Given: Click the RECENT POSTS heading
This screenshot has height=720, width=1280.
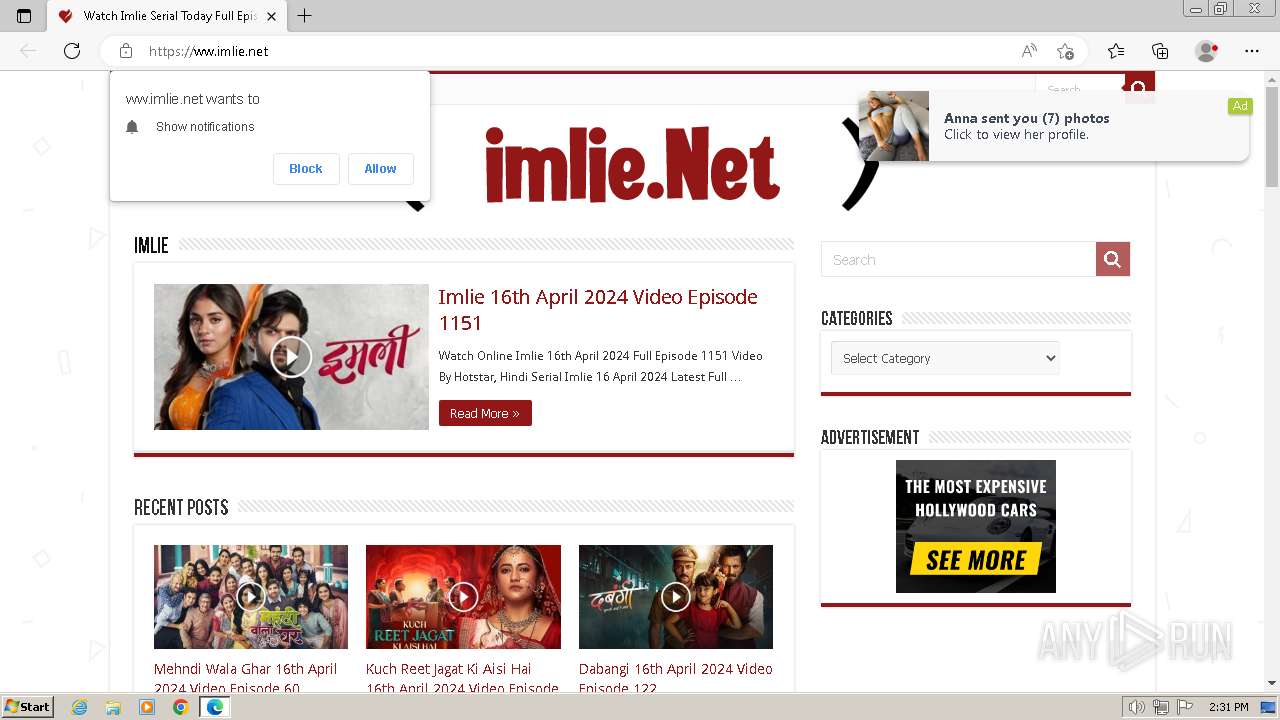Looking at the screenshot, I should [181, 507].
